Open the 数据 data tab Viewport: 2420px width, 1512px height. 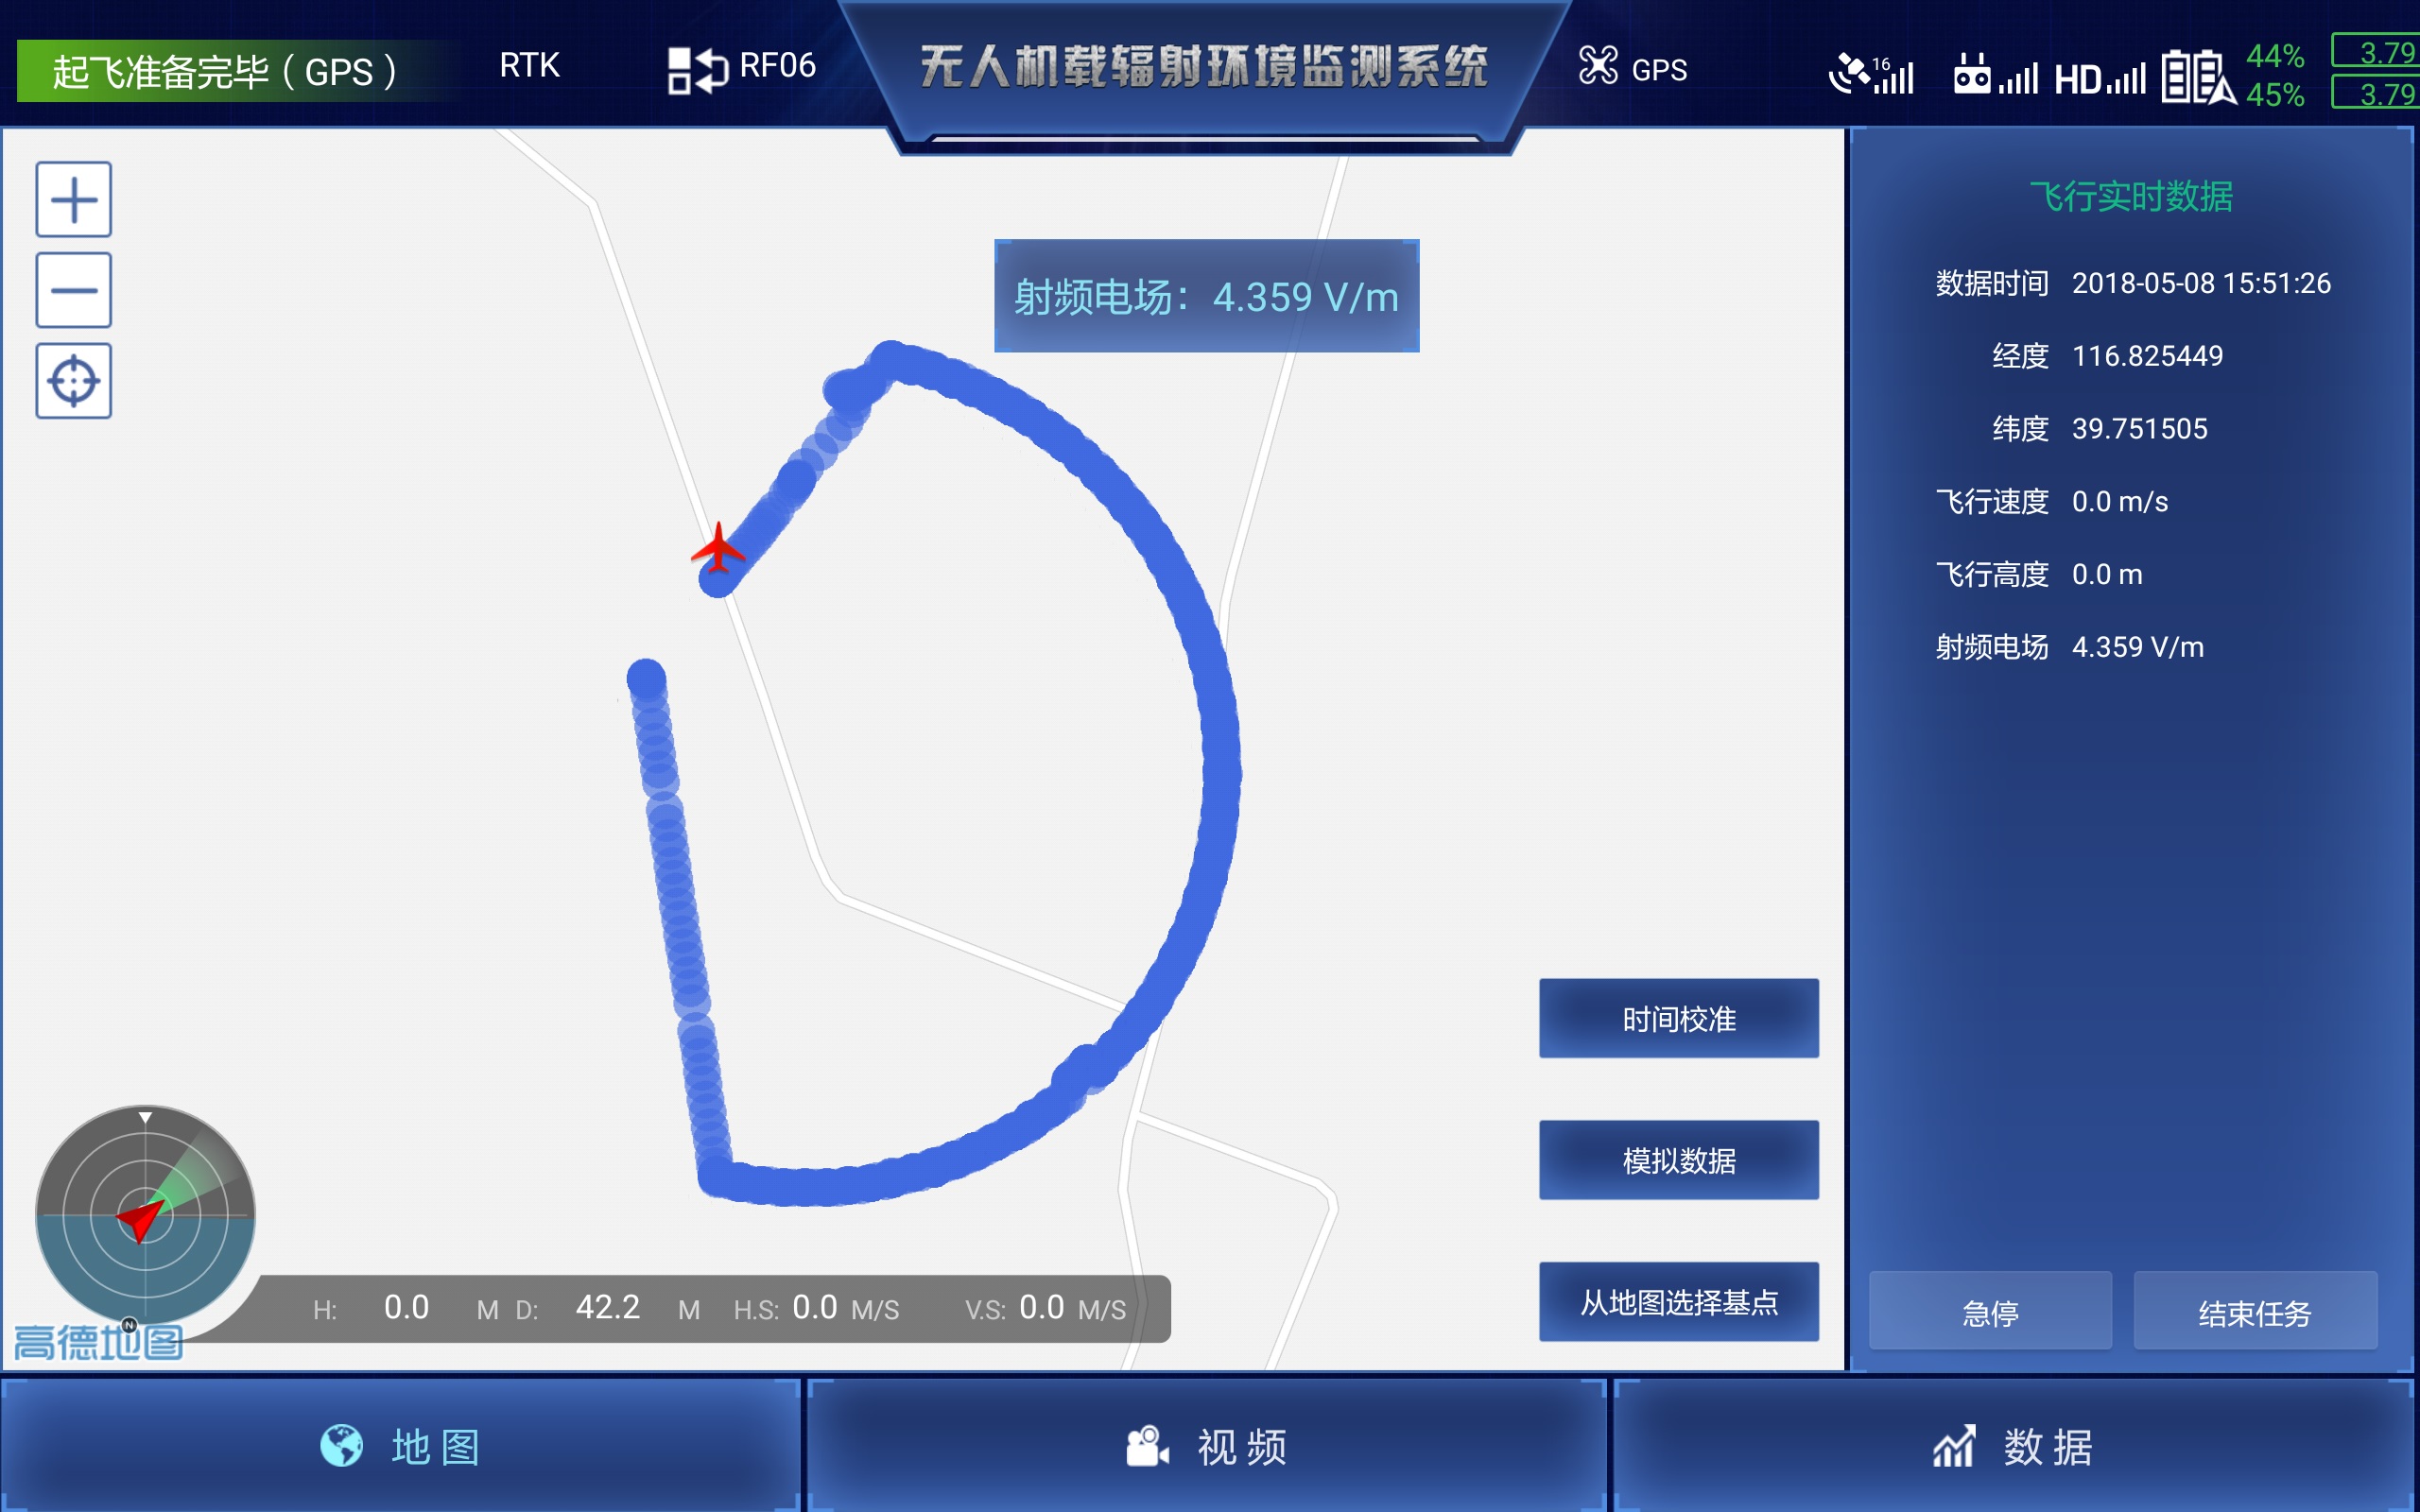tap(2013, 1446)
